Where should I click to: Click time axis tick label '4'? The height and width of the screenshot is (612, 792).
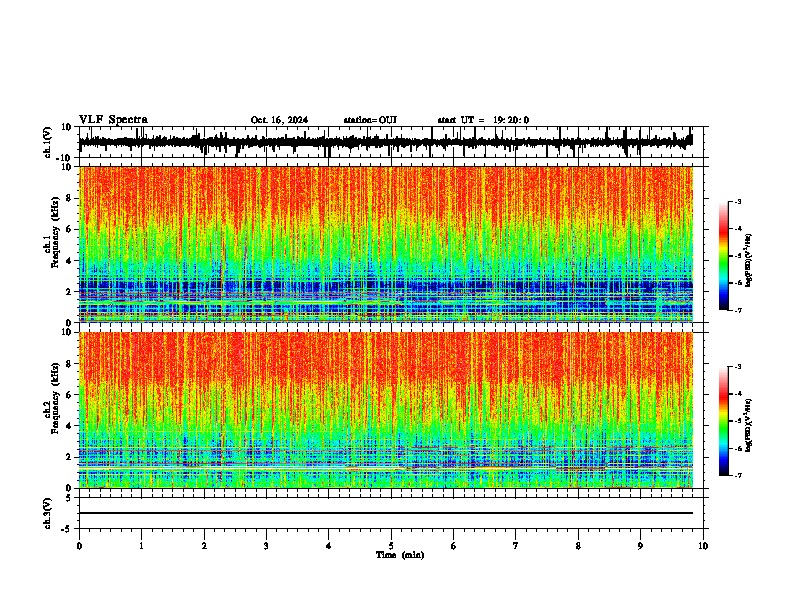329,546
